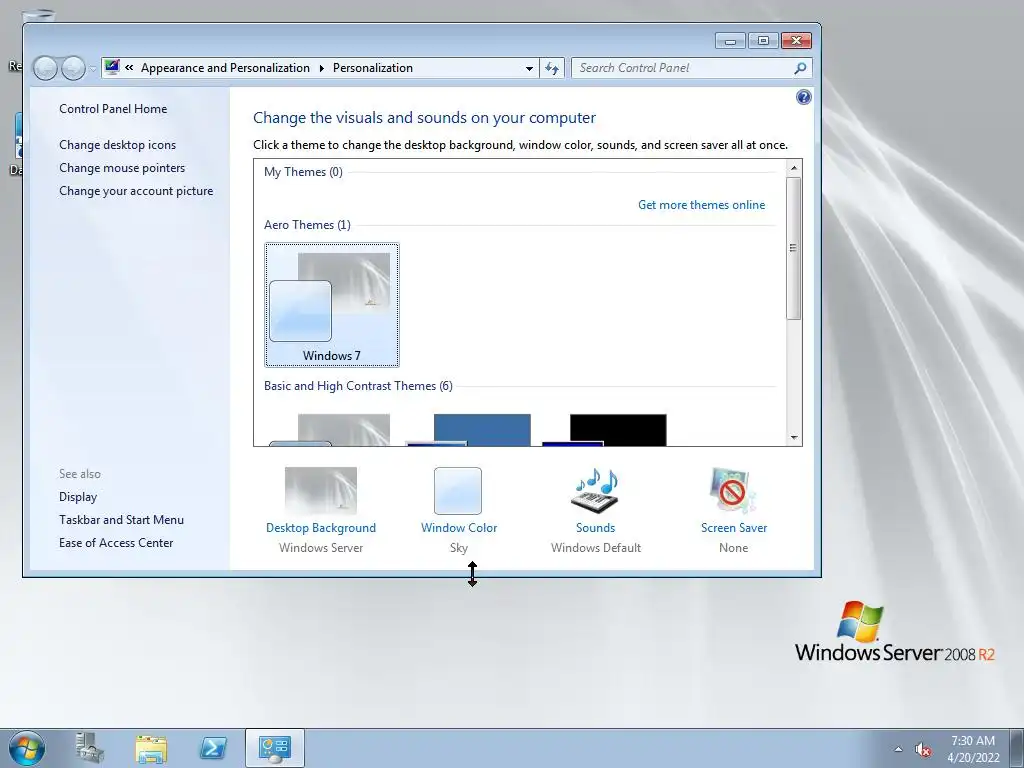
Task: Click the Sounds text link
Action: pyautogui.click(x=596, y=528)
